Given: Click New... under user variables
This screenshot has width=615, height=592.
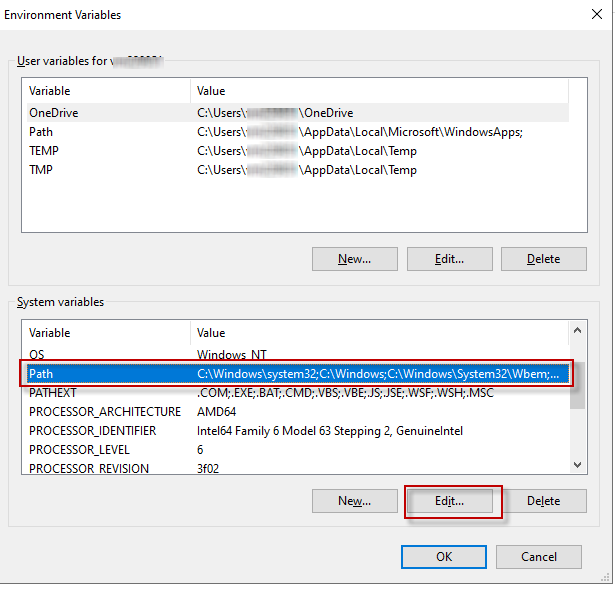Looking at the screenshot, I should 355,259.
